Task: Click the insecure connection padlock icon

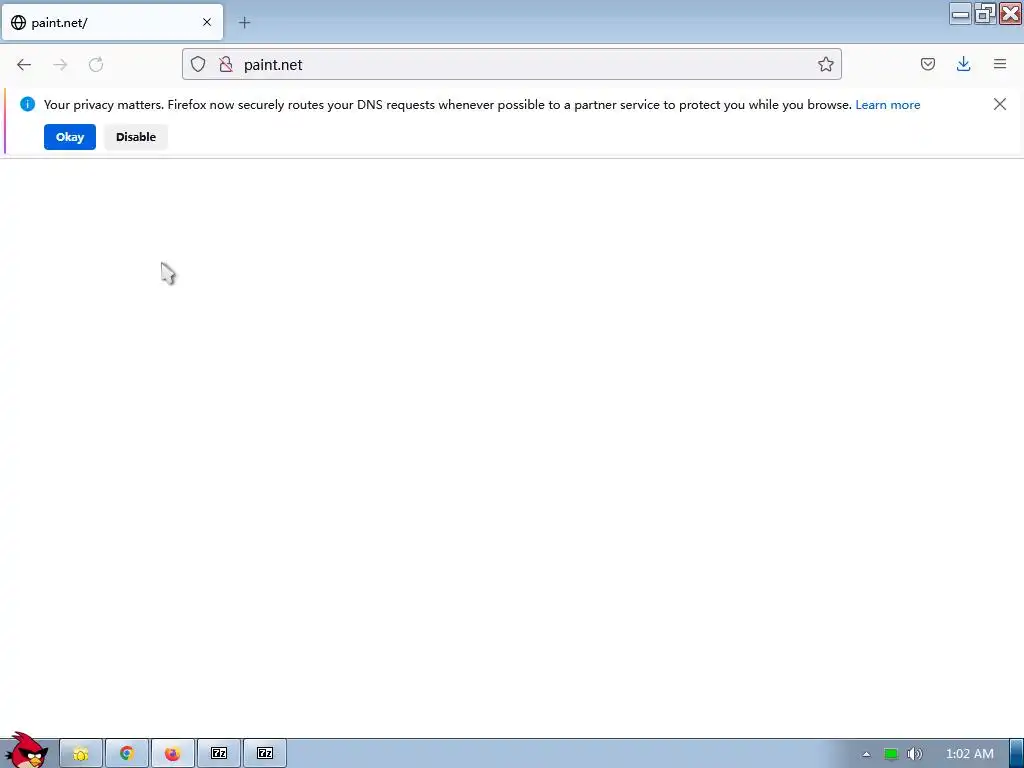Action: click(226, 64)
